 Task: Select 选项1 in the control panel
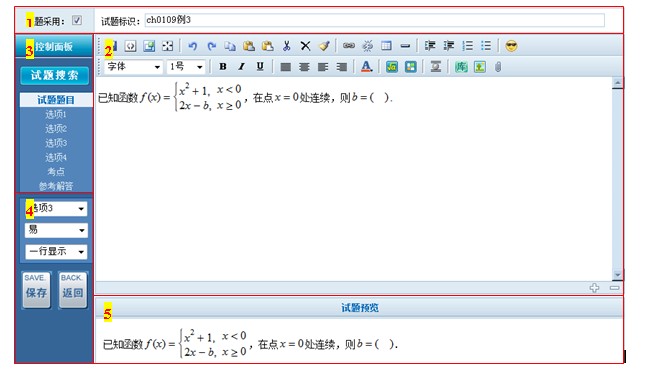56,114
